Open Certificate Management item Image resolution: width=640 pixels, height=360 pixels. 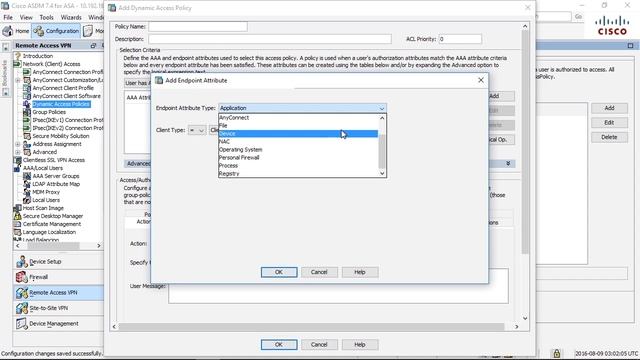[x=52, y=224]
